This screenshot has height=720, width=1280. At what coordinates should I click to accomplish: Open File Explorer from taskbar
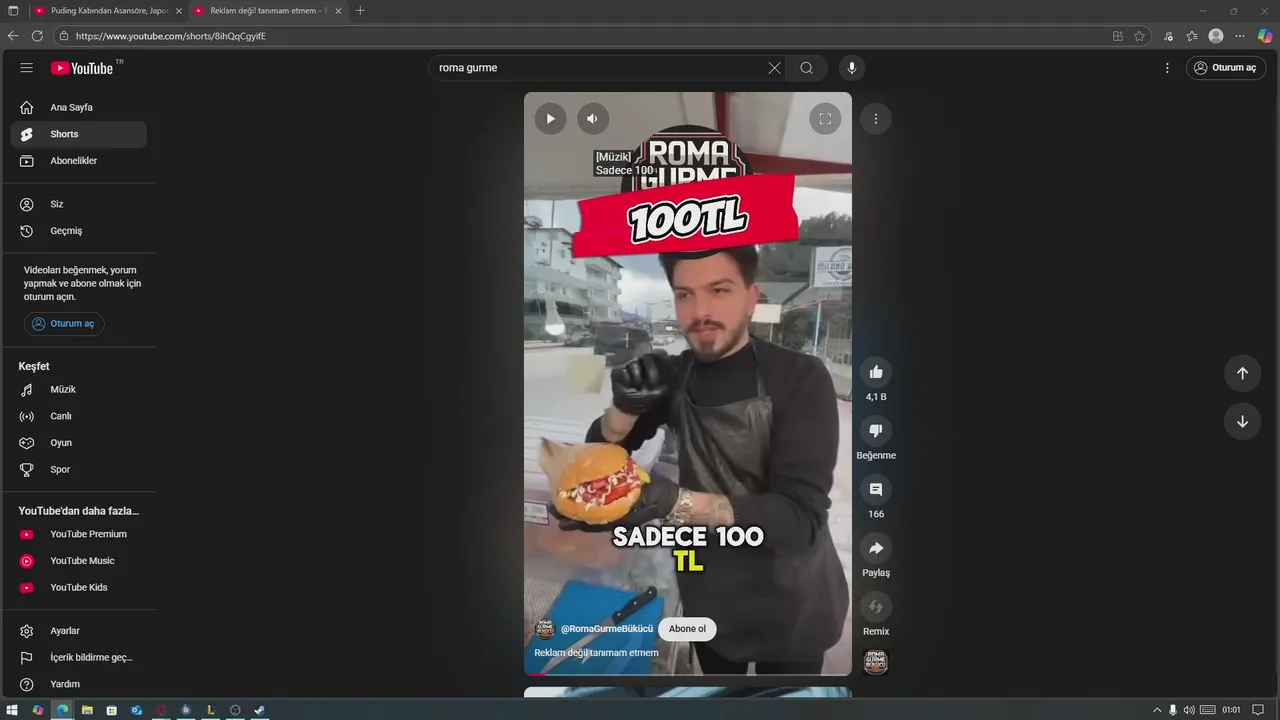(x=87, y=710)
